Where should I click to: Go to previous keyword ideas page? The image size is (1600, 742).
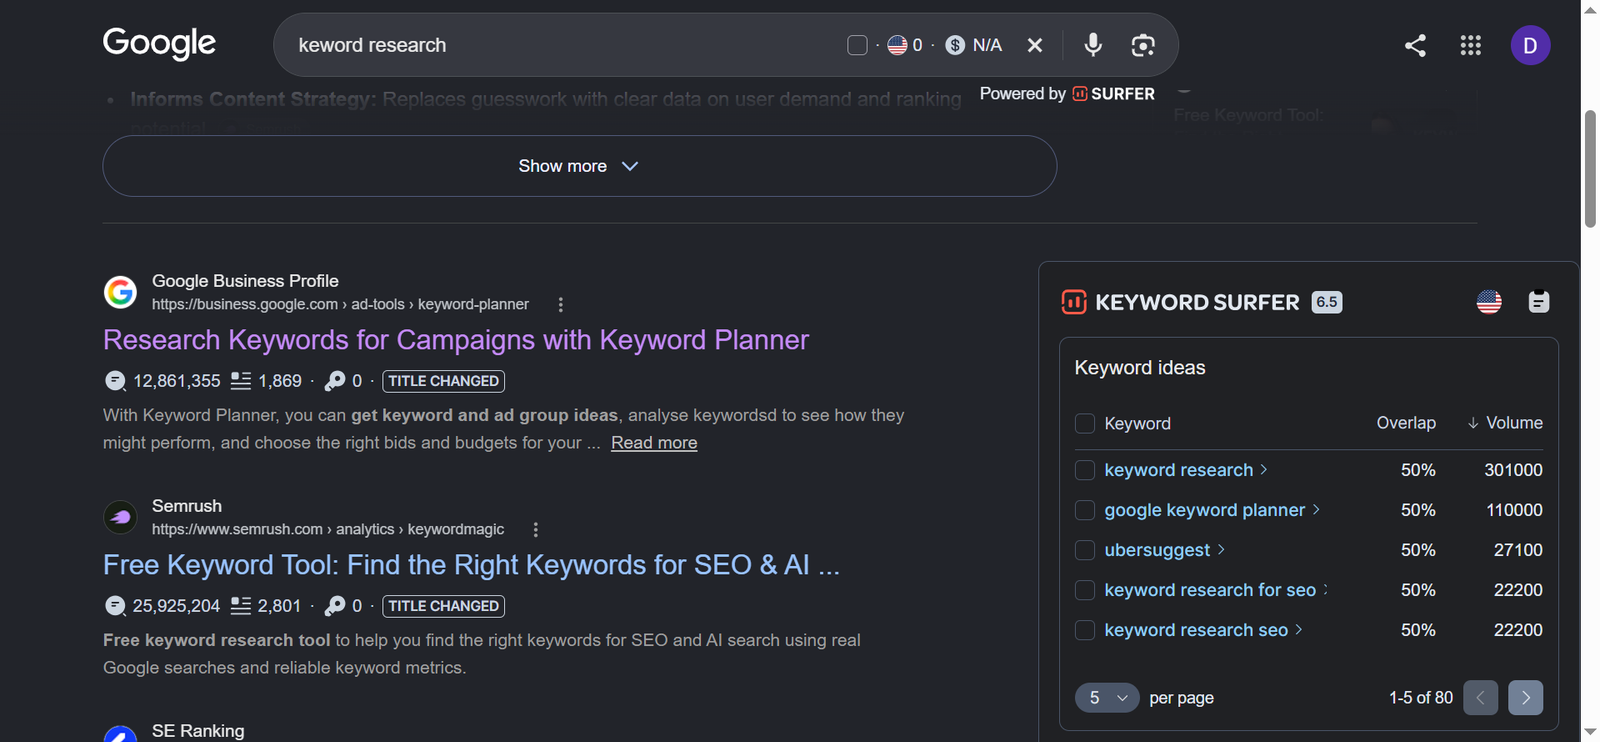pyautogui.click(x=1480, y=698)
